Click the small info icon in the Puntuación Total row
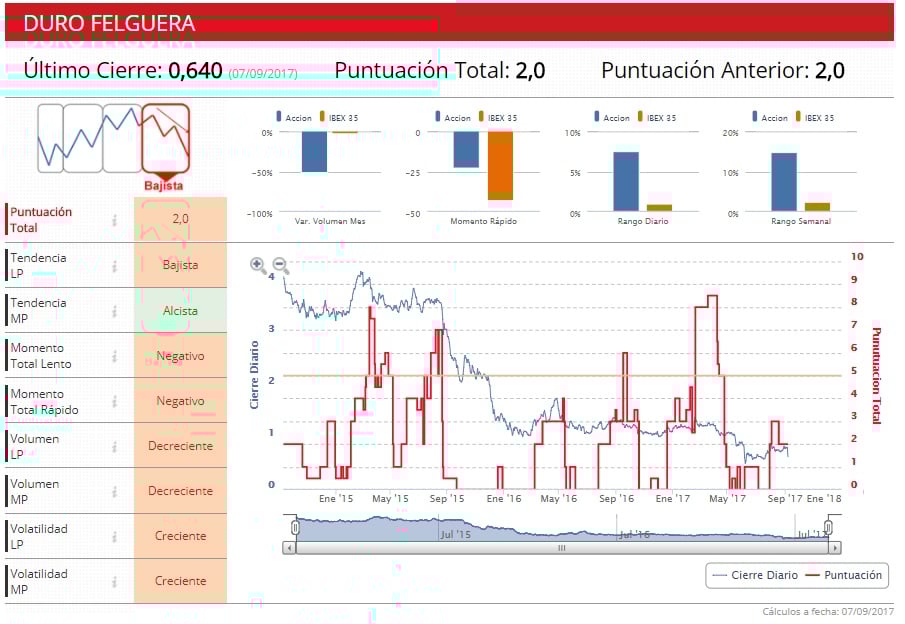The height and width of the screenshot is (624, 905). click(114, 220)
